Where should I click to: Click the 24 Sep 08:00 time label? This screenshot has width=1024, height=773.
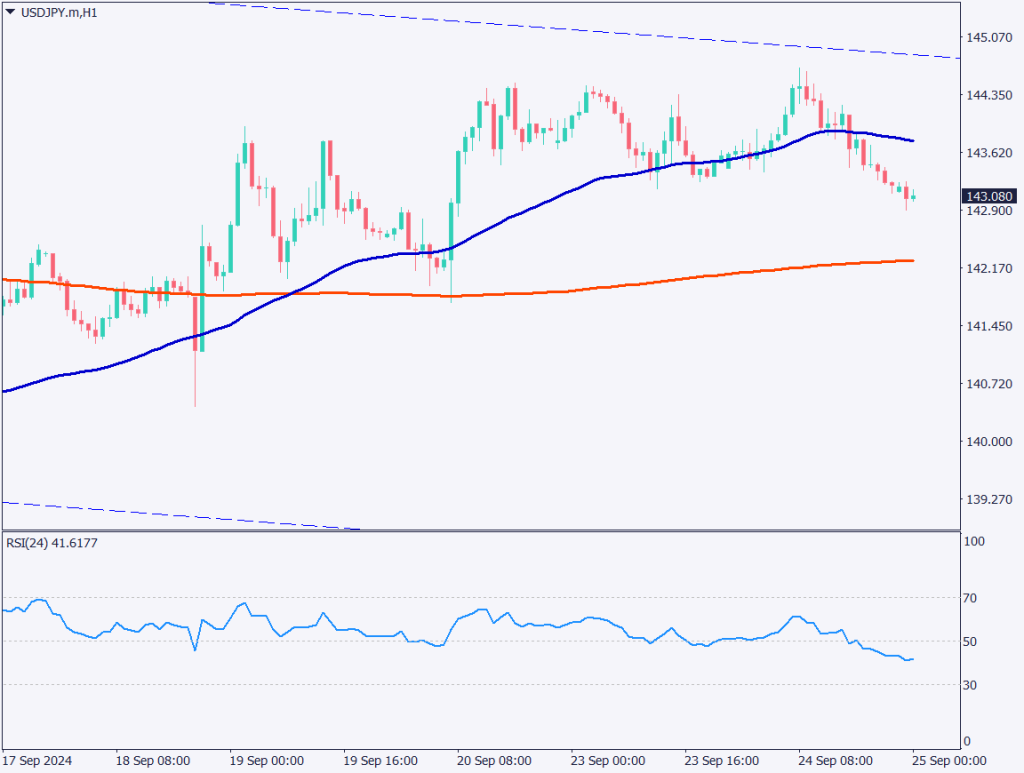click(834, 759)
